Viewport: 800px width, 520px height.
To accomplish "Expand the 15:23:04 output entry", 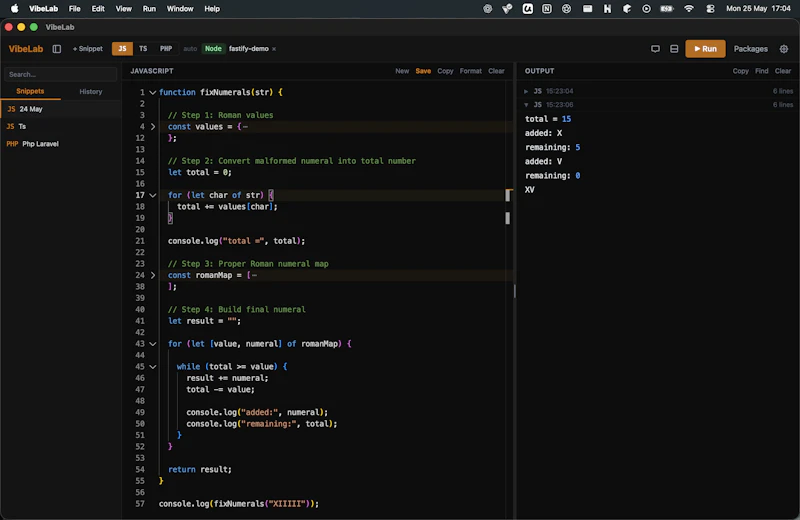I will pos(526,91).
